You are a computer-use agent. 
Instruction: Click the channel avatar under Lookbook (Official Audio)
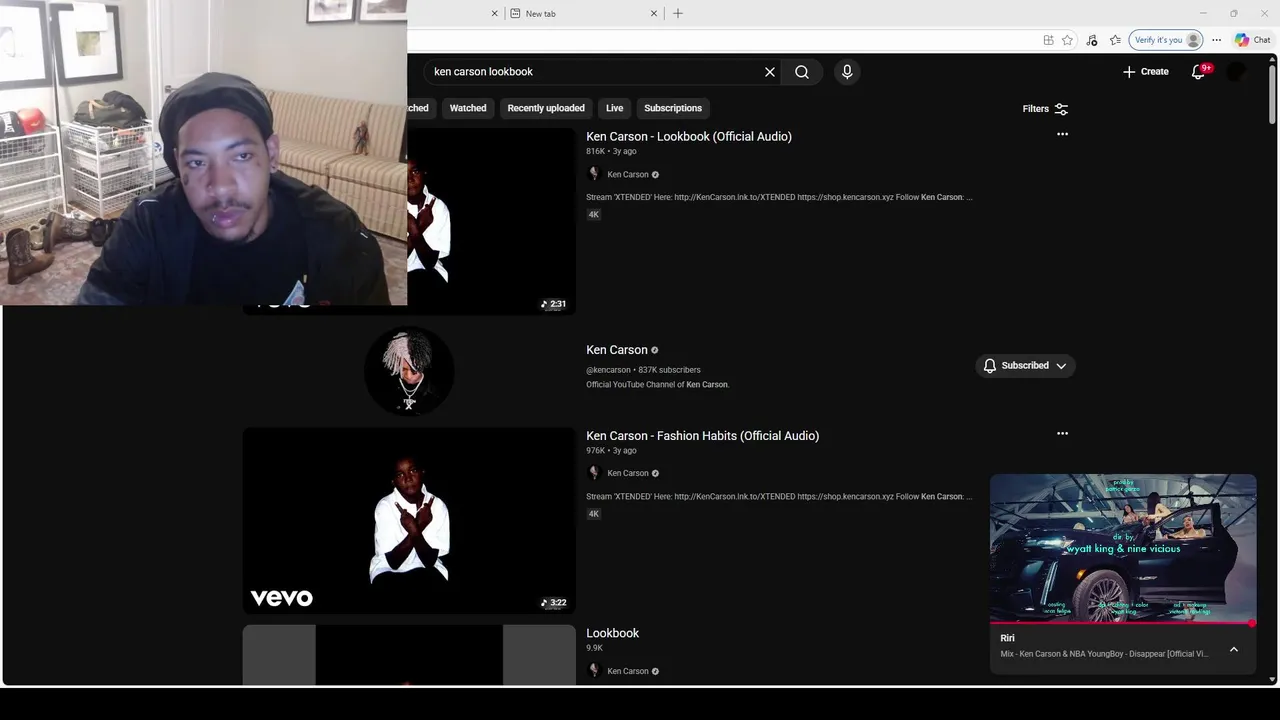593,174
